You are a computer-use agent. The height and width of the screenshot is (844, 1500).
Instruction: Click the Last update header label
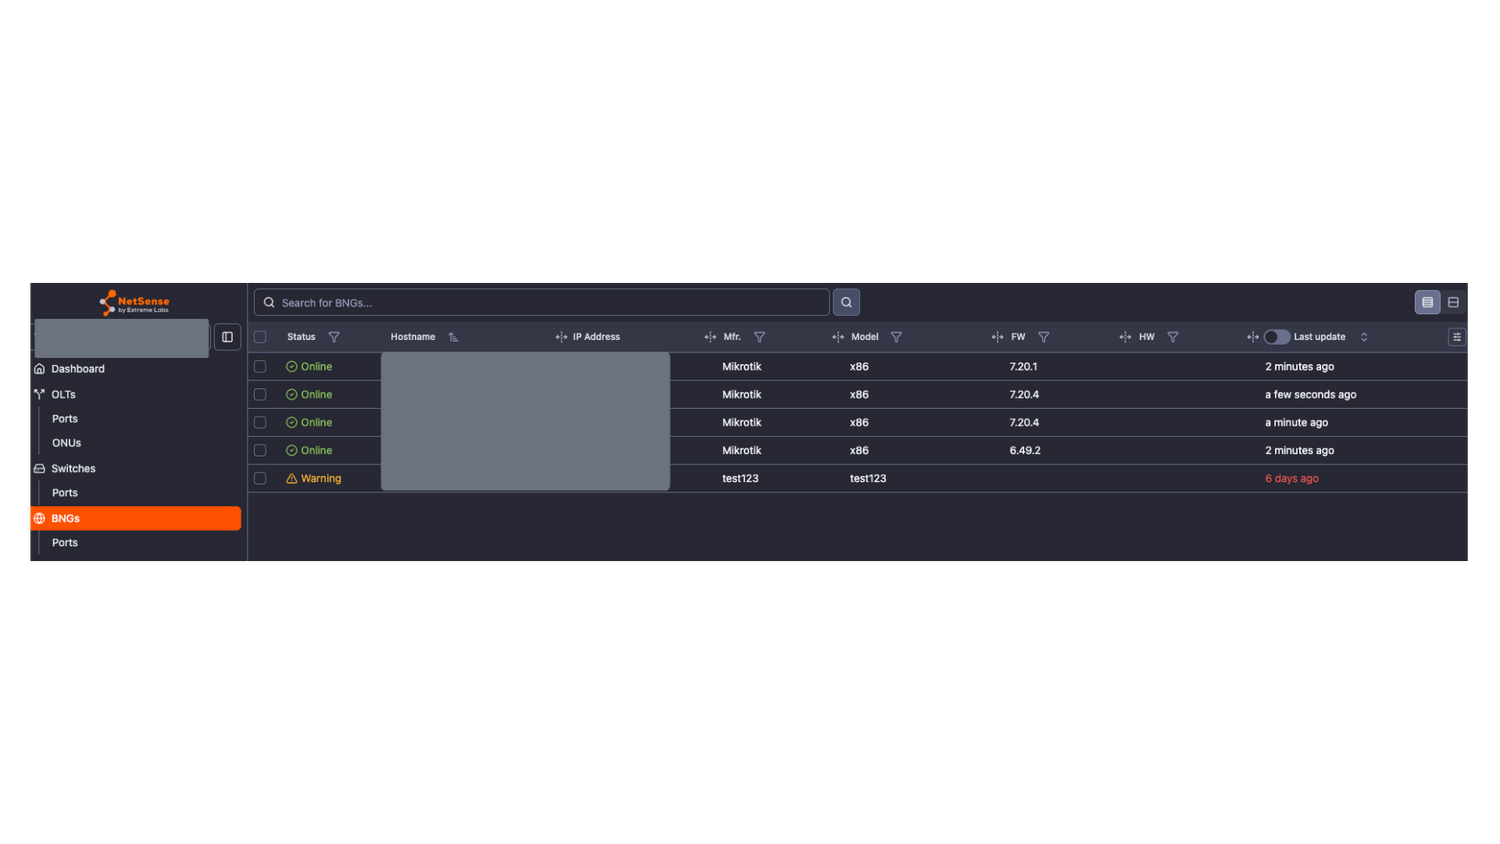tap(1319, 337)
